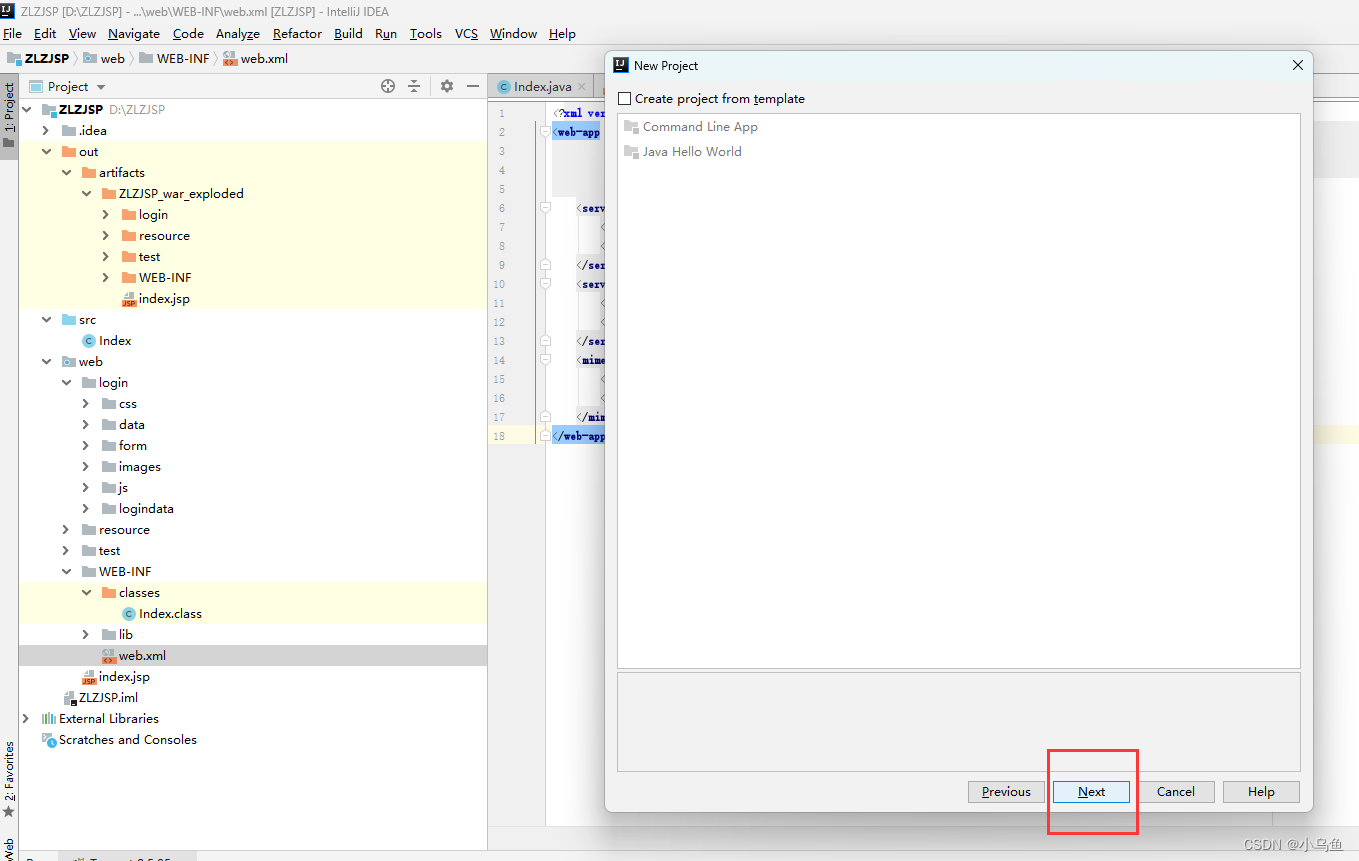This screenshot has width=1359, height=861.
Task: Click the Previous button
Action: point(1006,792)
